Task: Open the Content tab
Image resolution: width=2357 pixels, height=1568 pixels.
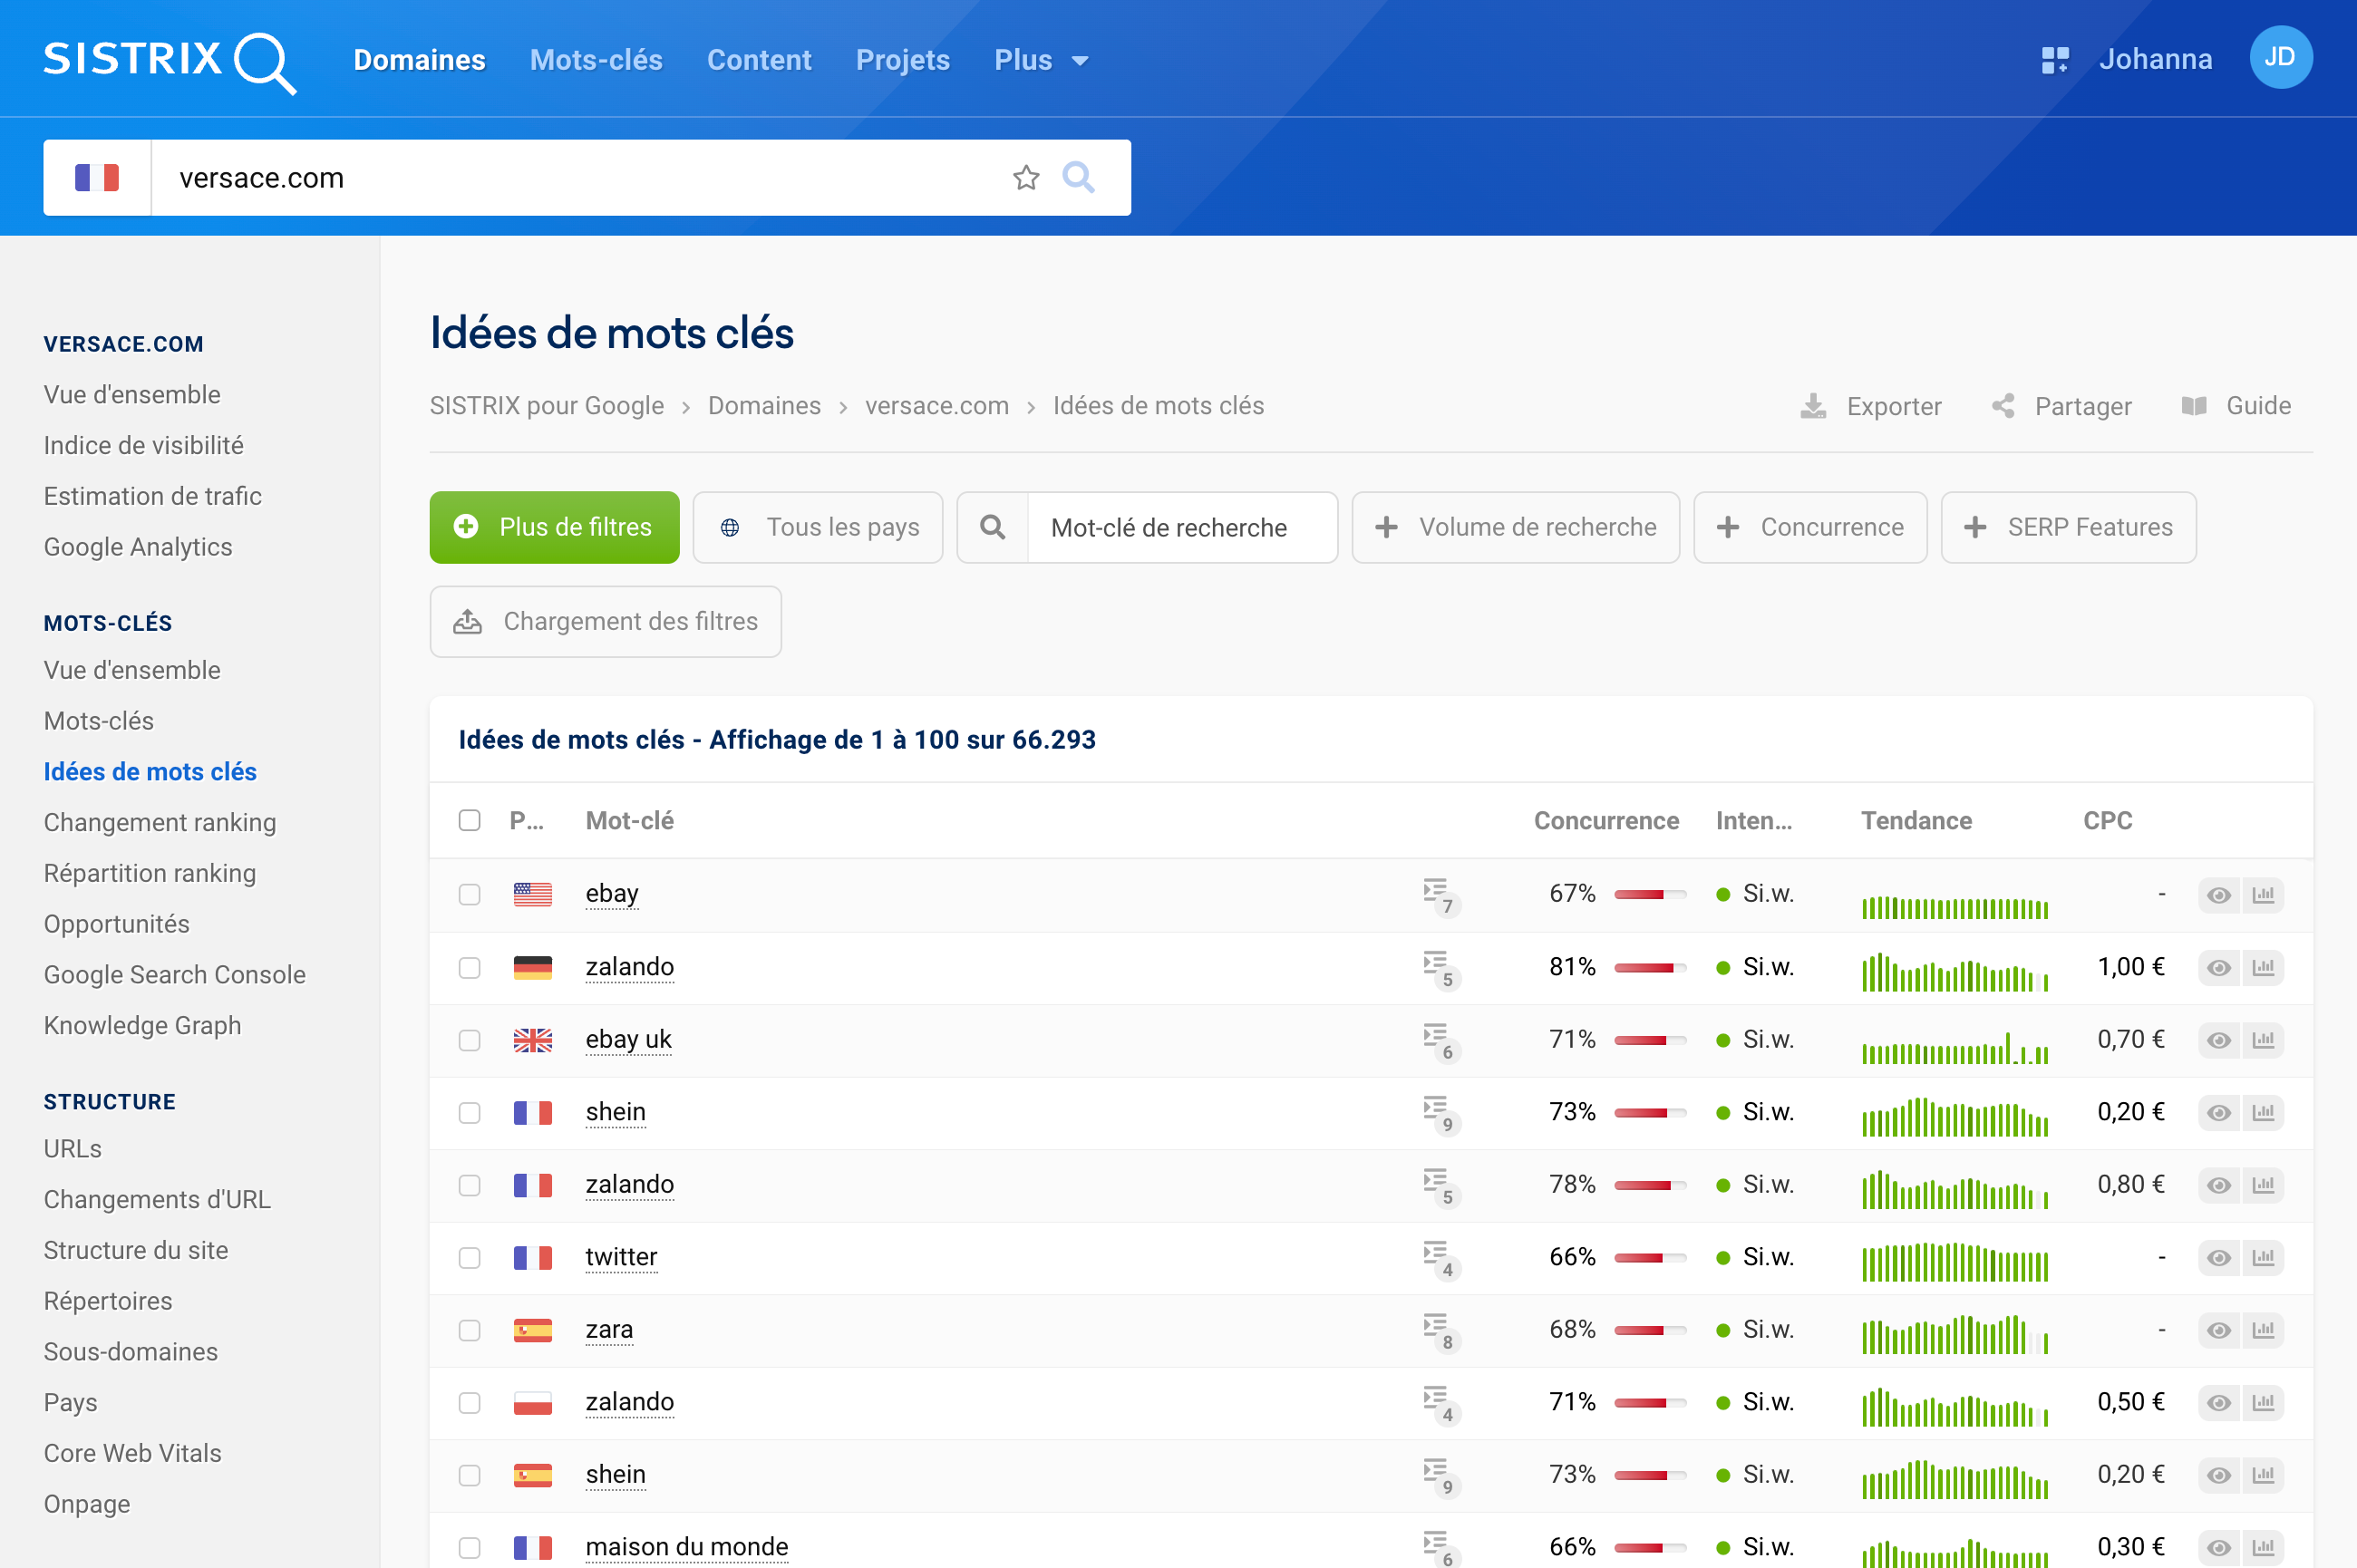Action: [x=759, y=60]
